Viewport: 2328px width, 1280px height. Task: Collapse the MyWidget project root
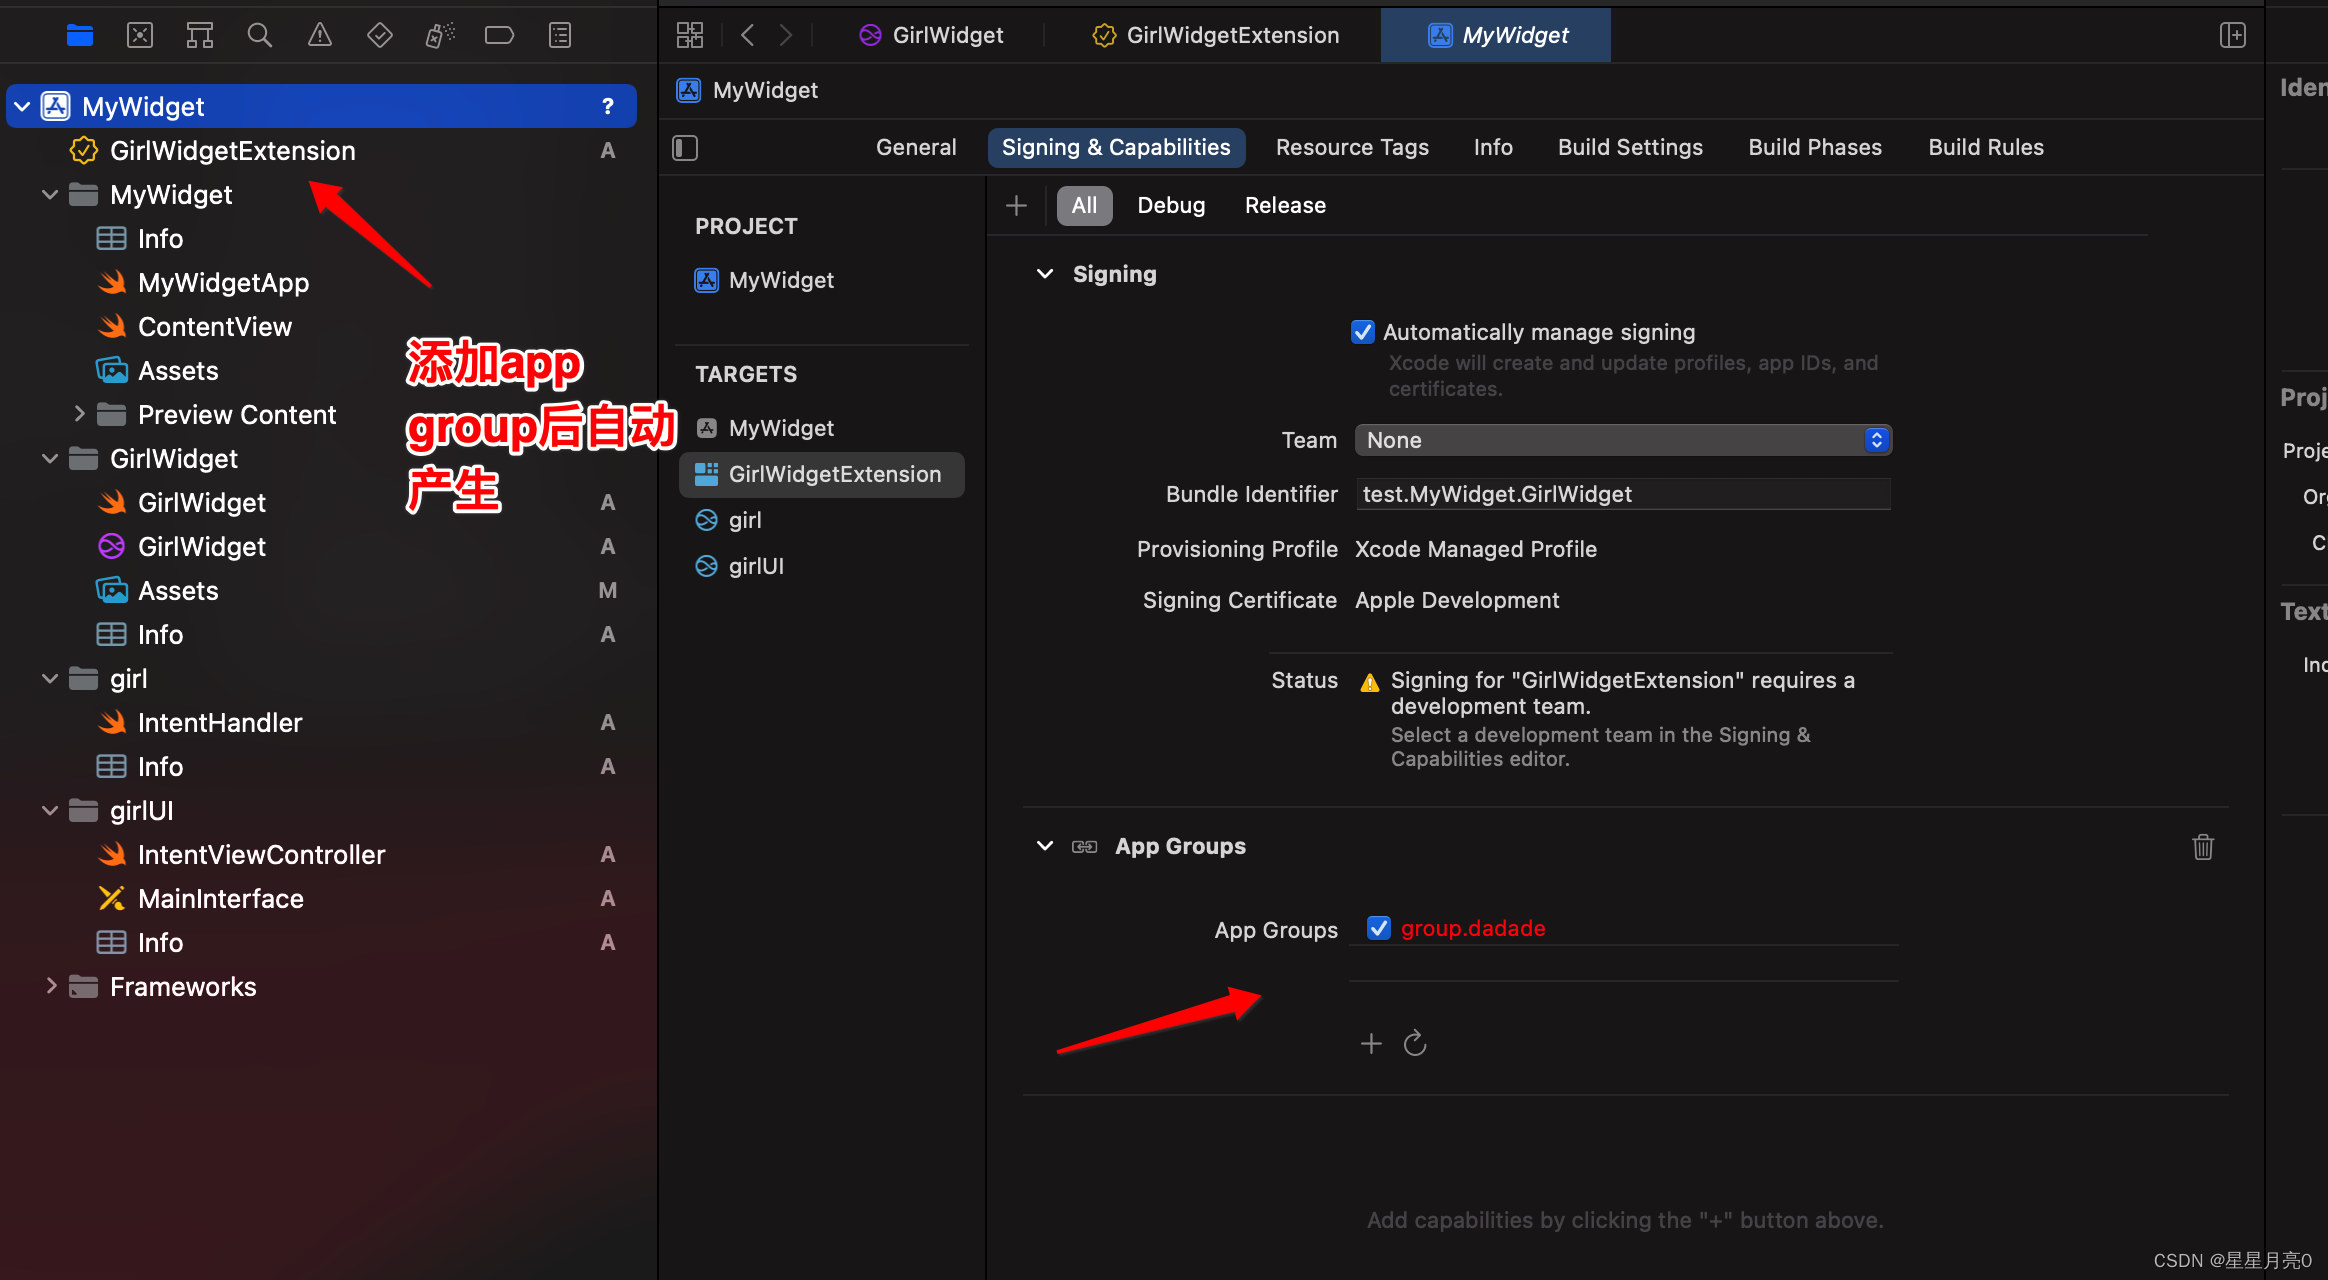click(x=22, y=107)
